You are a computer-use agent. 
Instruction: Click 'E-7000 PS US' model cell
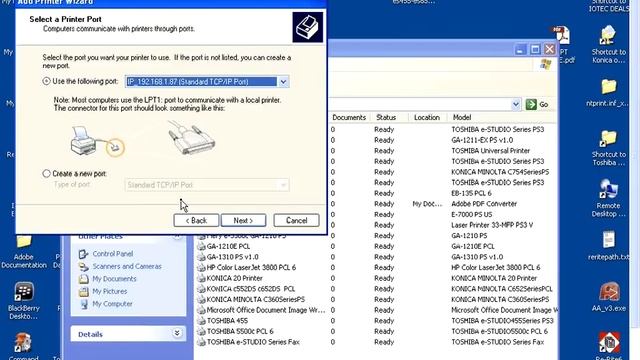tap(471, 214)
